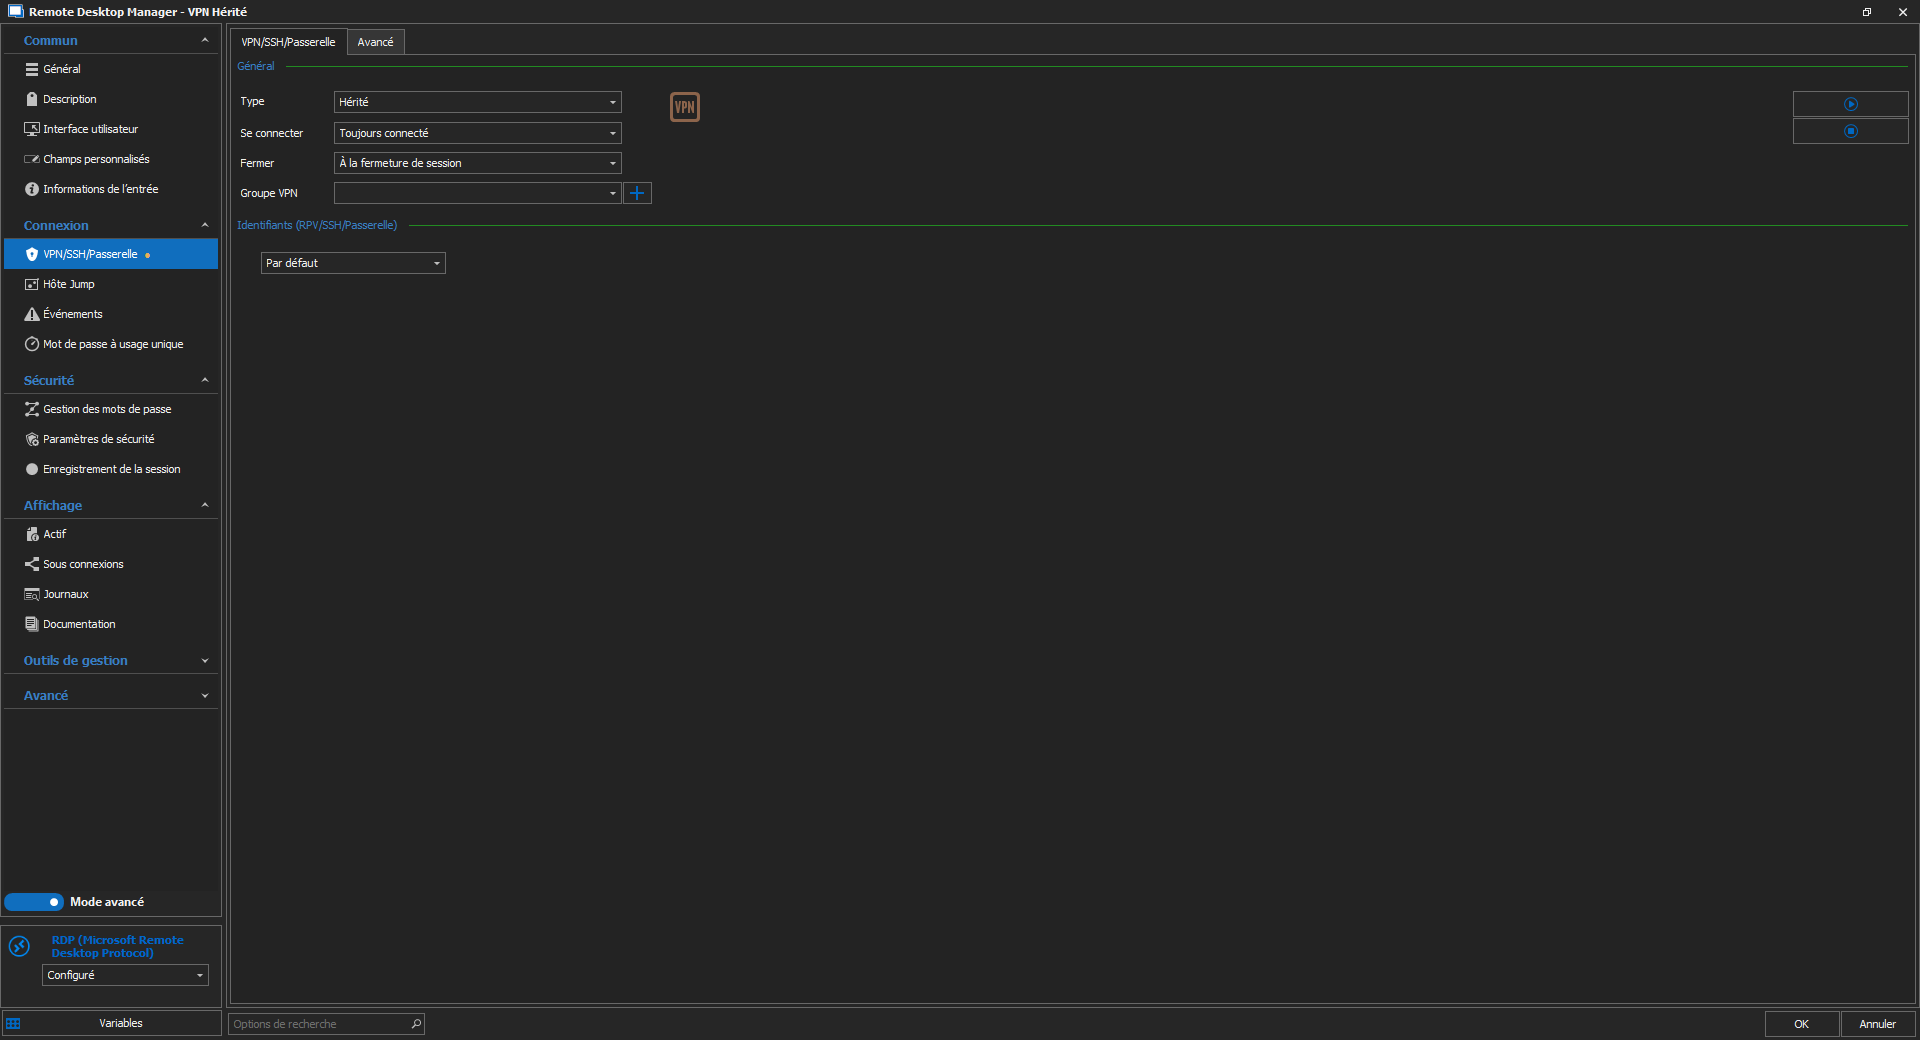
Task: Open Hôte Jump settings in sidebar
Action: pos(69,284)
